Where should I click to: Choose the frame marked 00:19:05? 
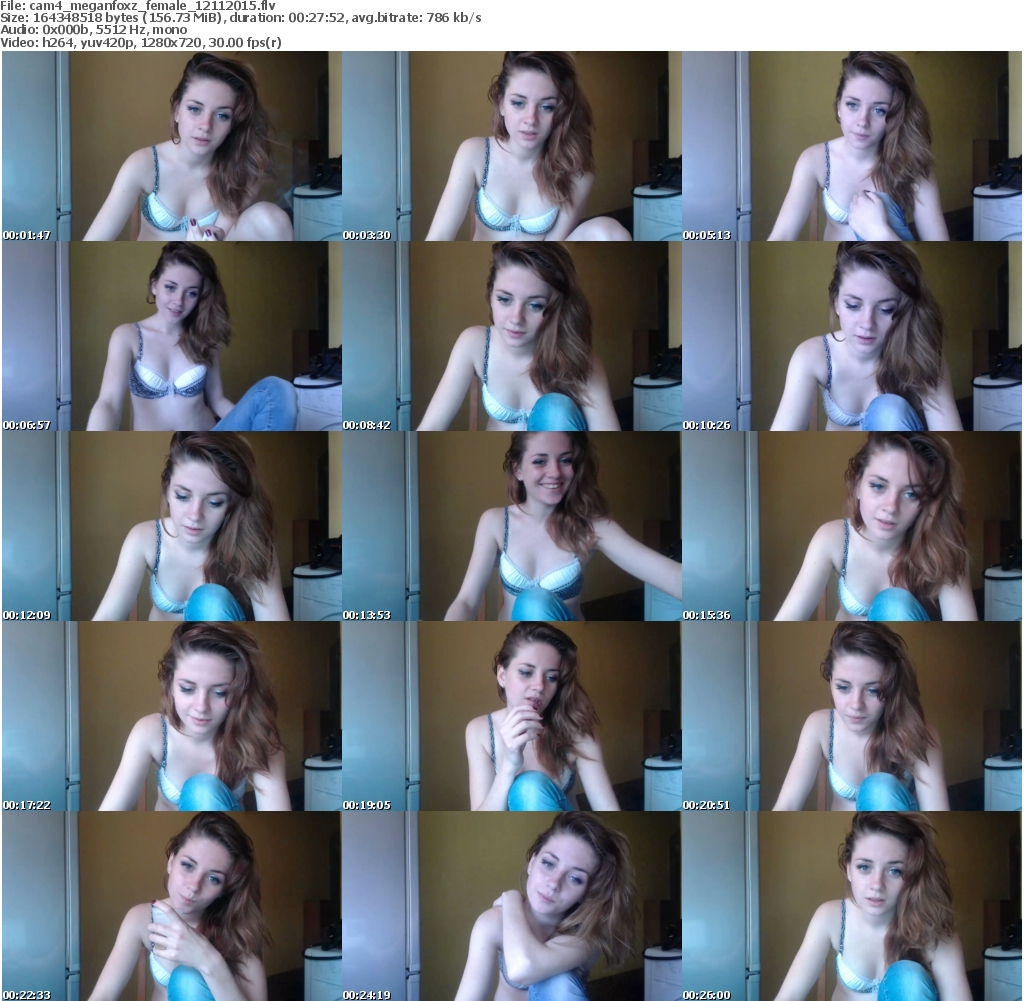tap(512, 716)
